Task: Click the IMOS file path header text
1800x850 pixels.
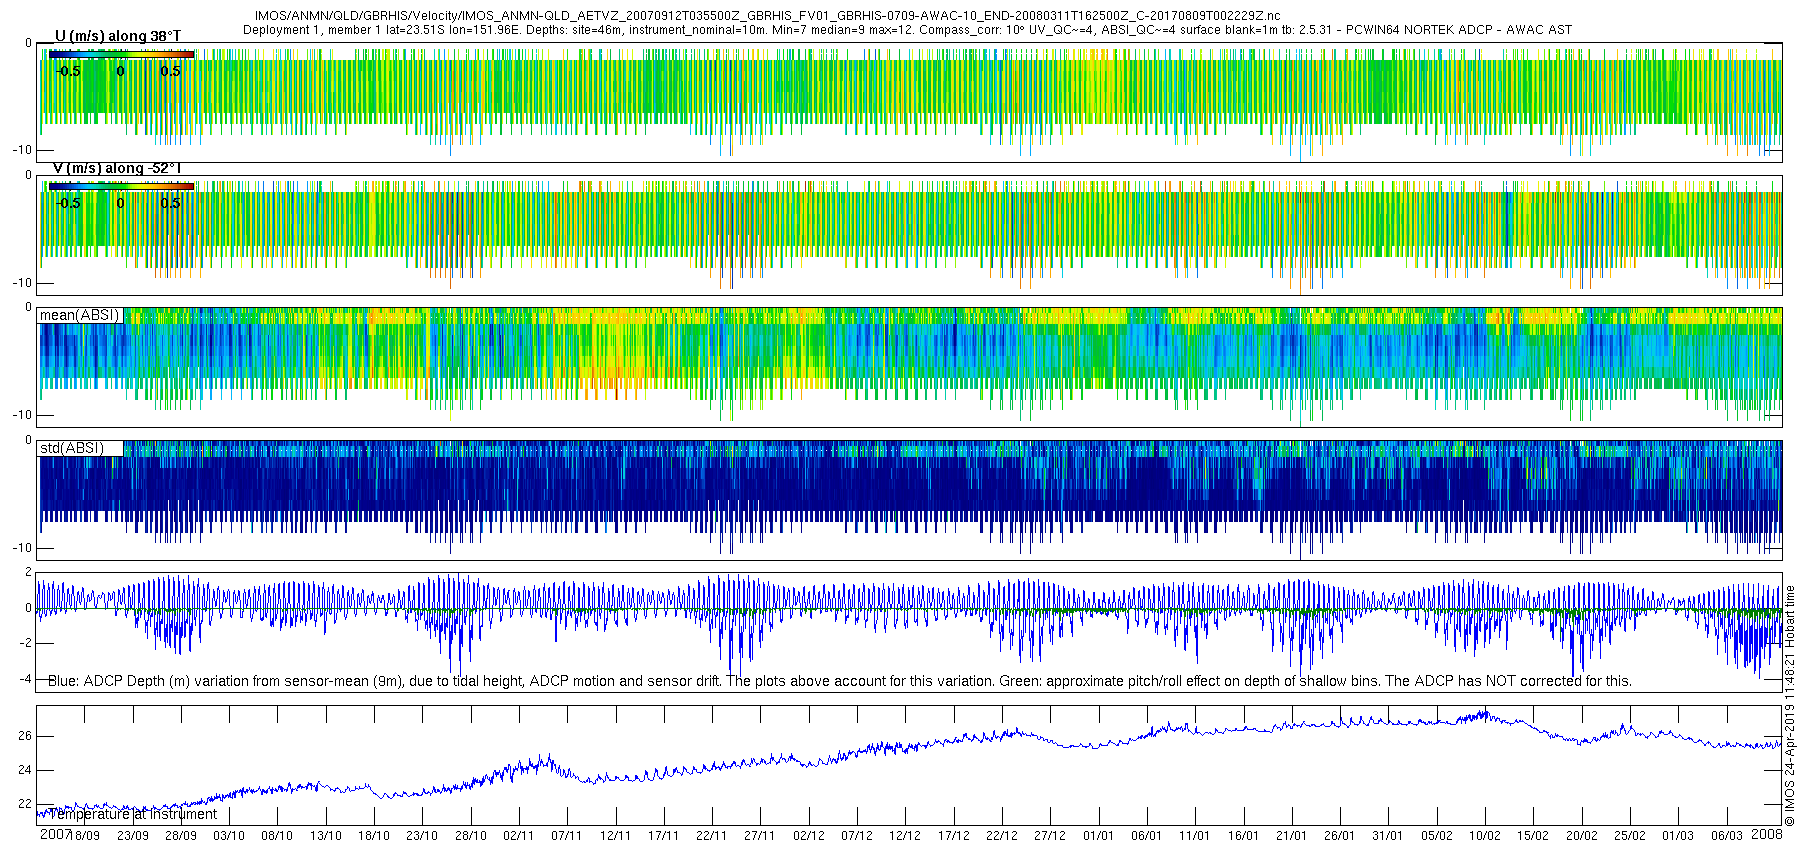Action: click(x=767, y=16)
